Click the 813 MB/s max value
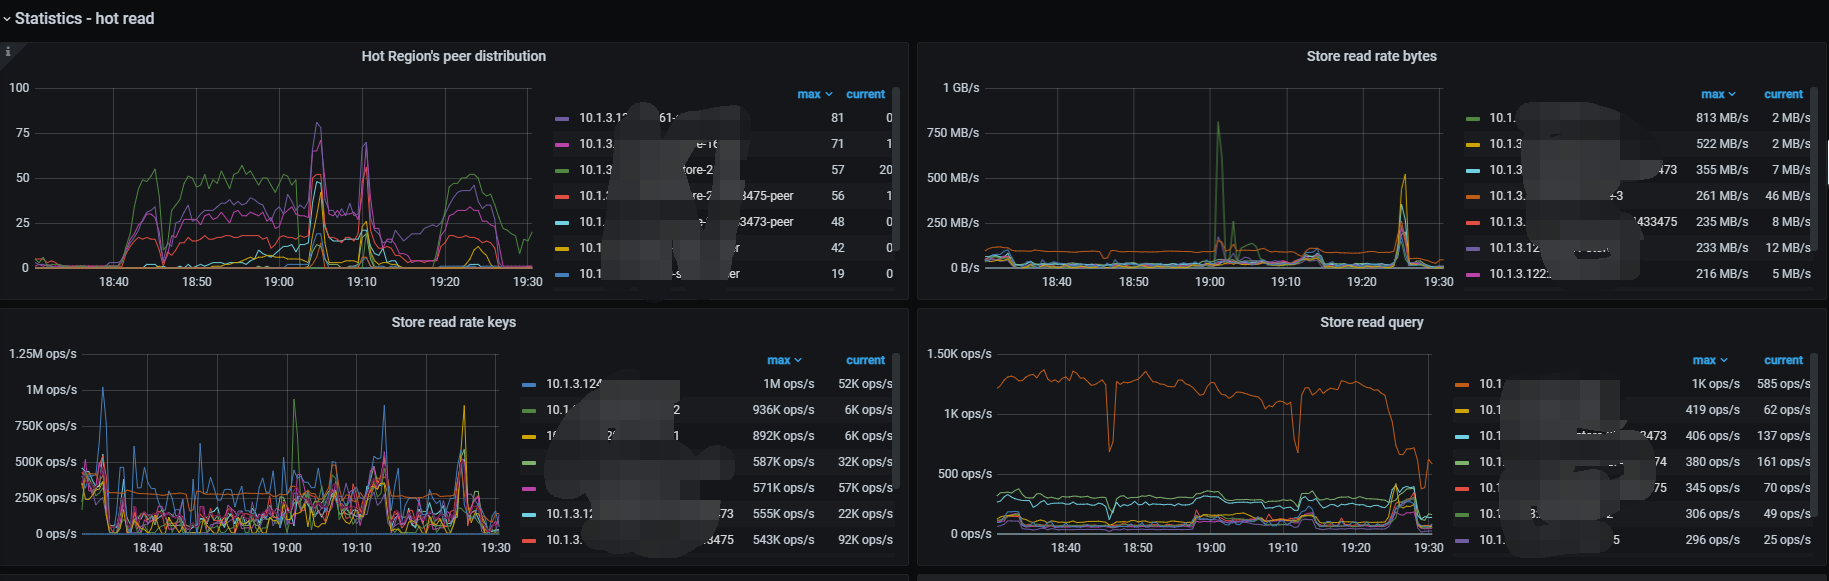Screen dimensions: 1829x581 pyautogui.click(x=1722, y=118)
